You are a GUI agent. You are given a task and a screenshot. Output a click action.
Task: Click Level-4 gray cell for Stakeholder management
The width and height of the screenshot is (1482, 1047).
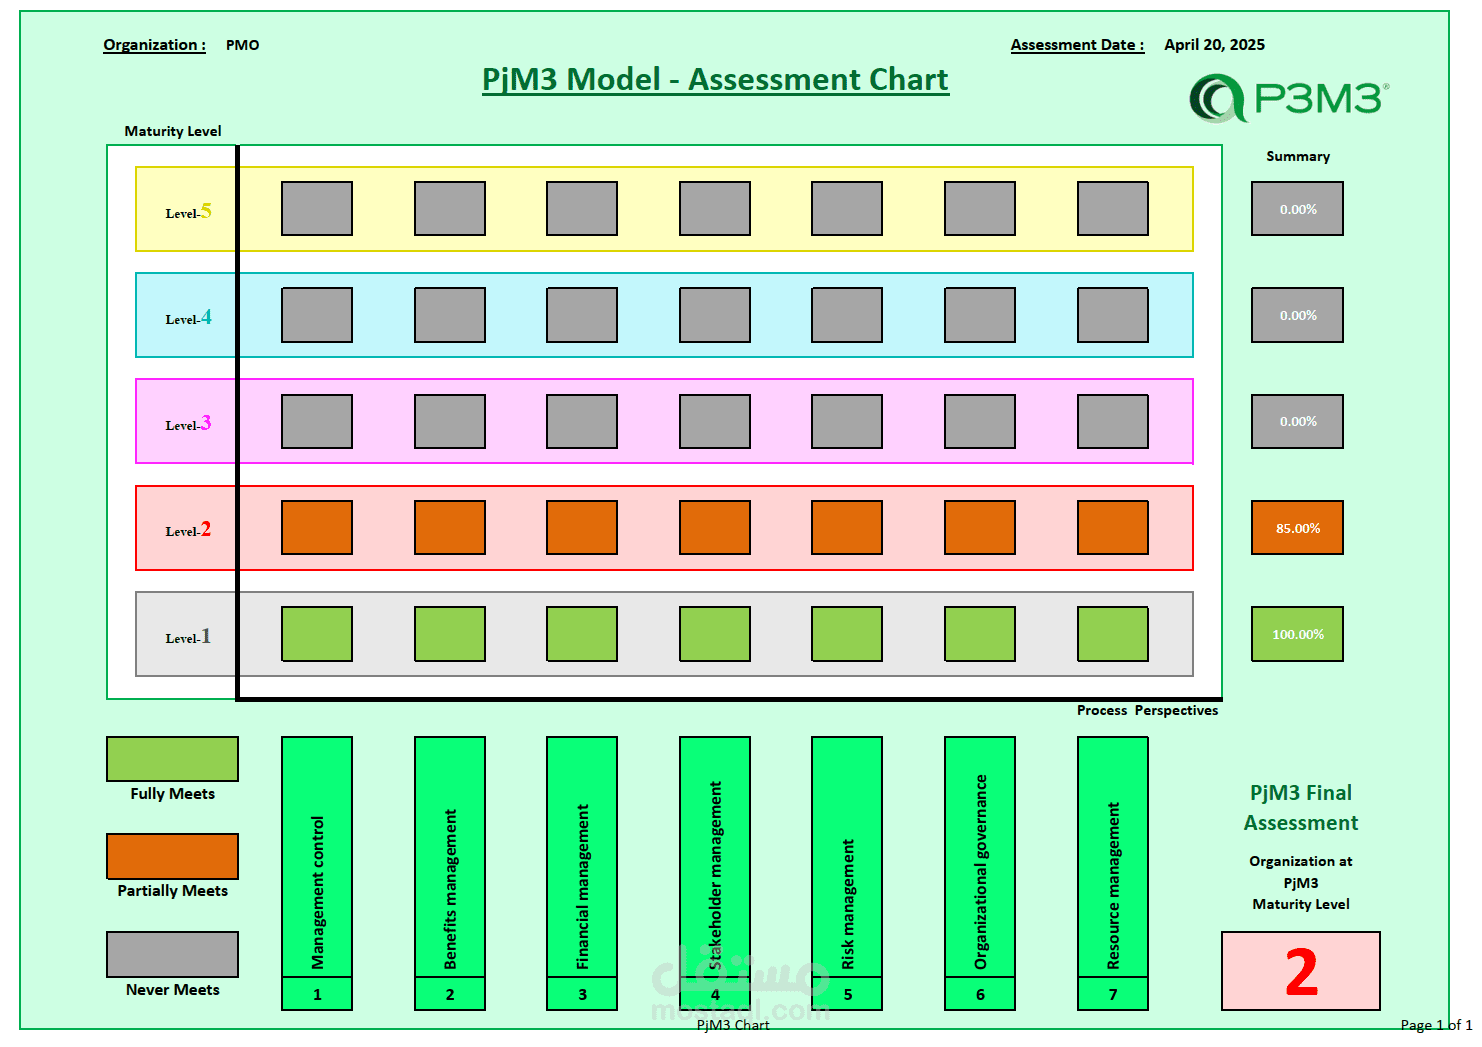[715, 315]
